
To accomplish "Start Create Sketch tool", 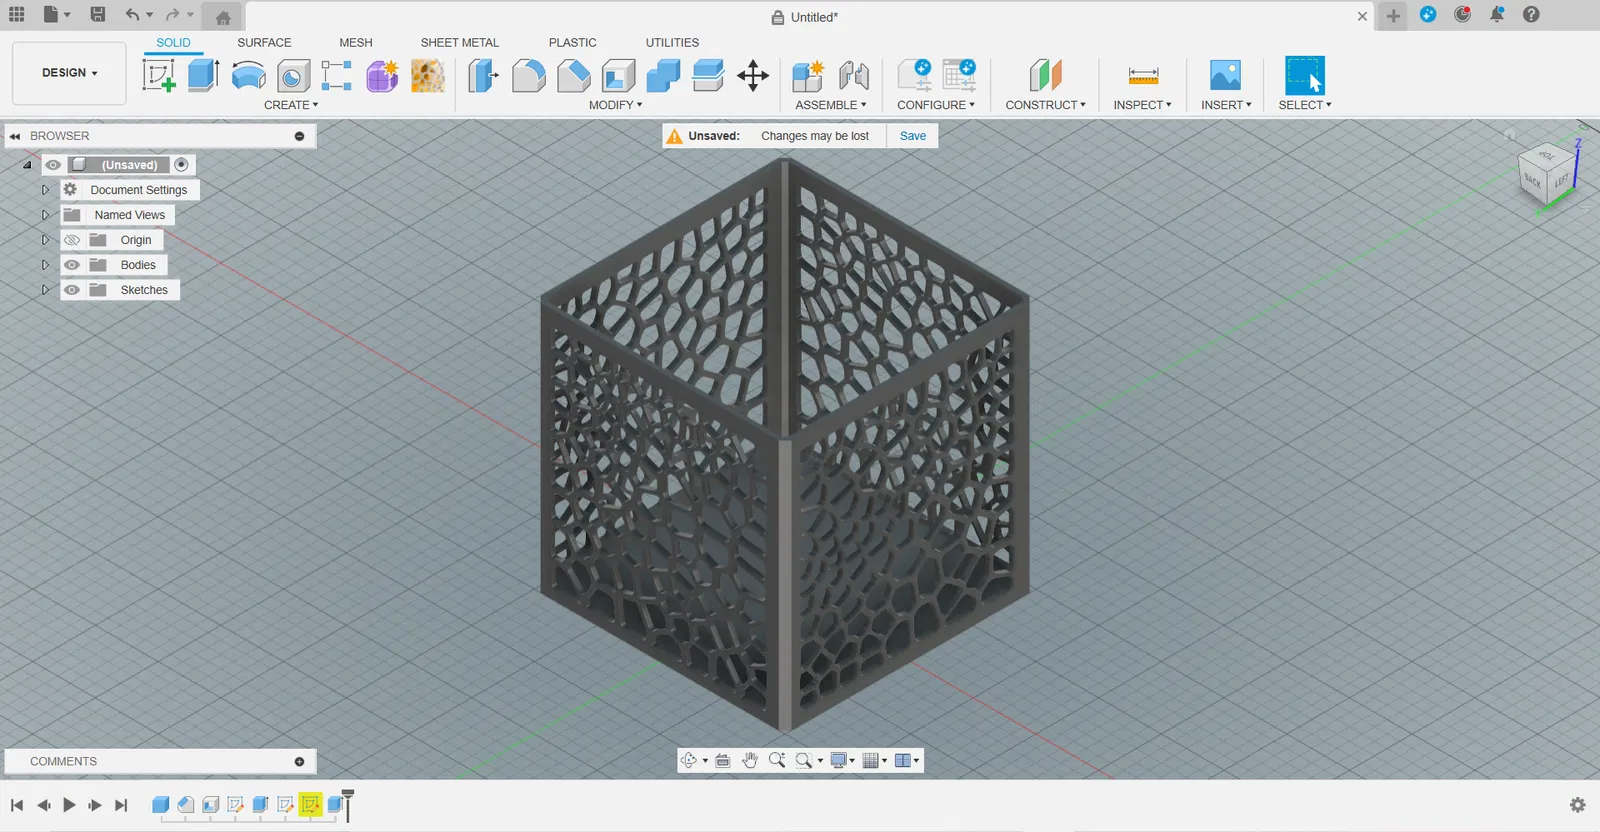I will coord(159,76).
